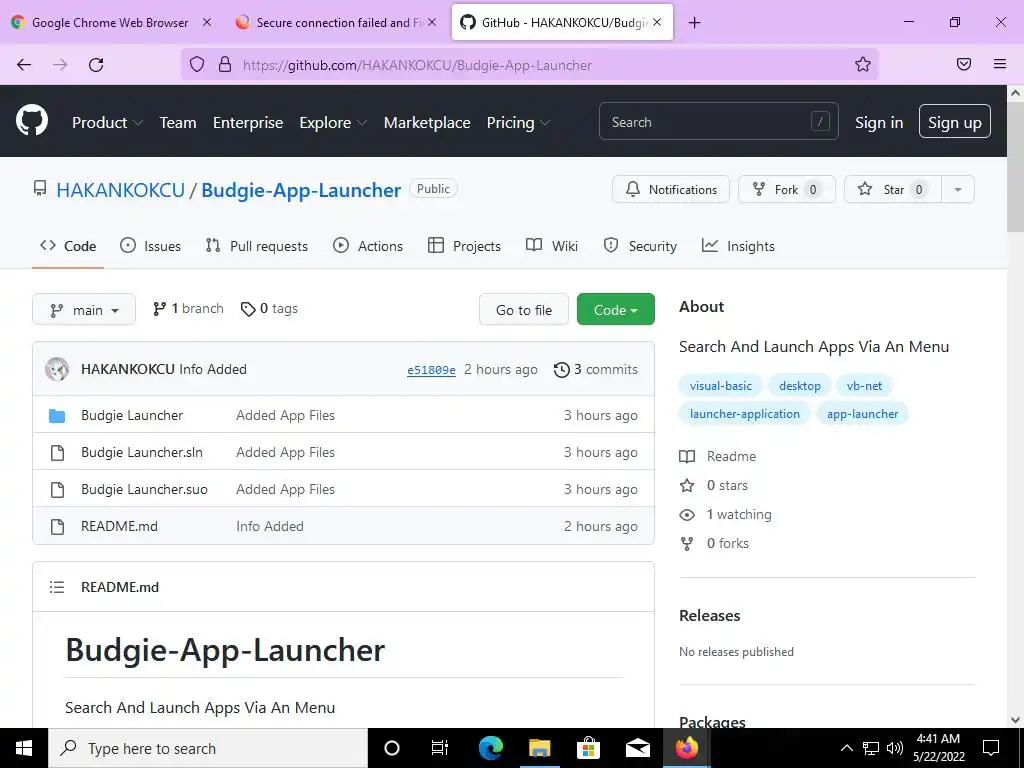Open Task View in the taskbar
1024x768 pixels.
click(x=440, y=748)
